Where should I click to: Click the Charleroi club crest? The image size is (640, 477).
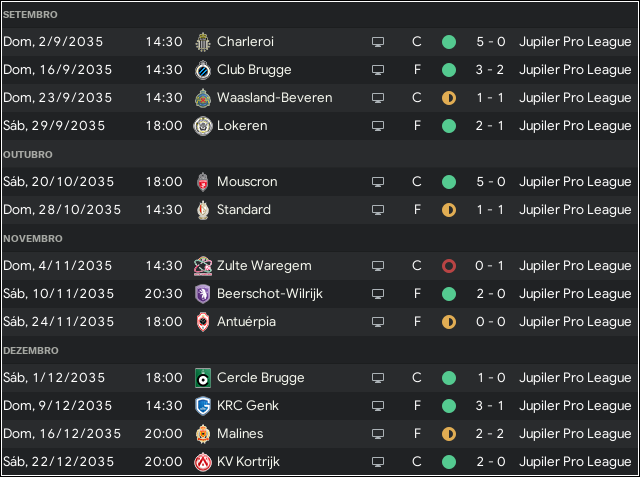click(x=202, y=42)
